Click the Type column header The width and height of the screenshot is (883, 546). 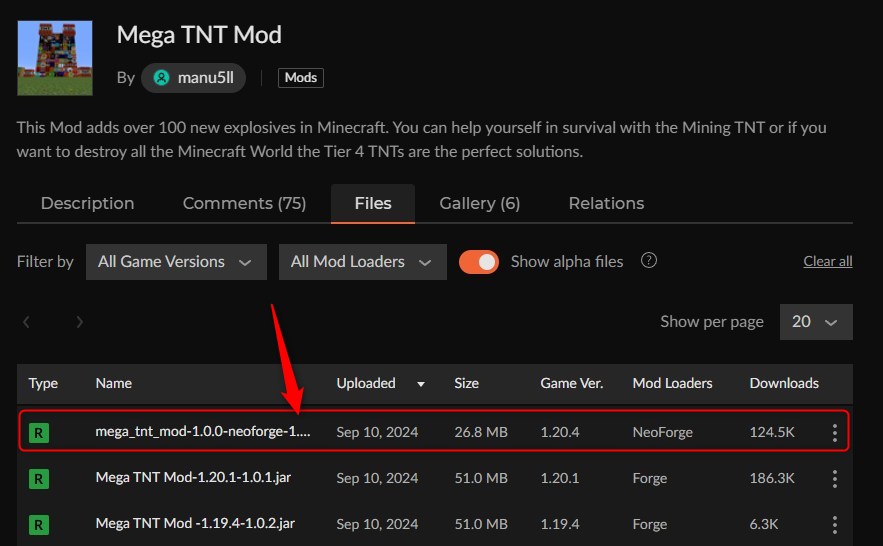coord(43,383)
